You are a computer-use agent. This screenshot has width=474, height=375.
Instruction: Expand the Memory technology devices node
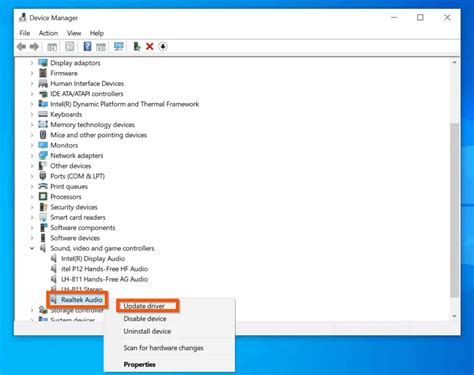[32, 125]
